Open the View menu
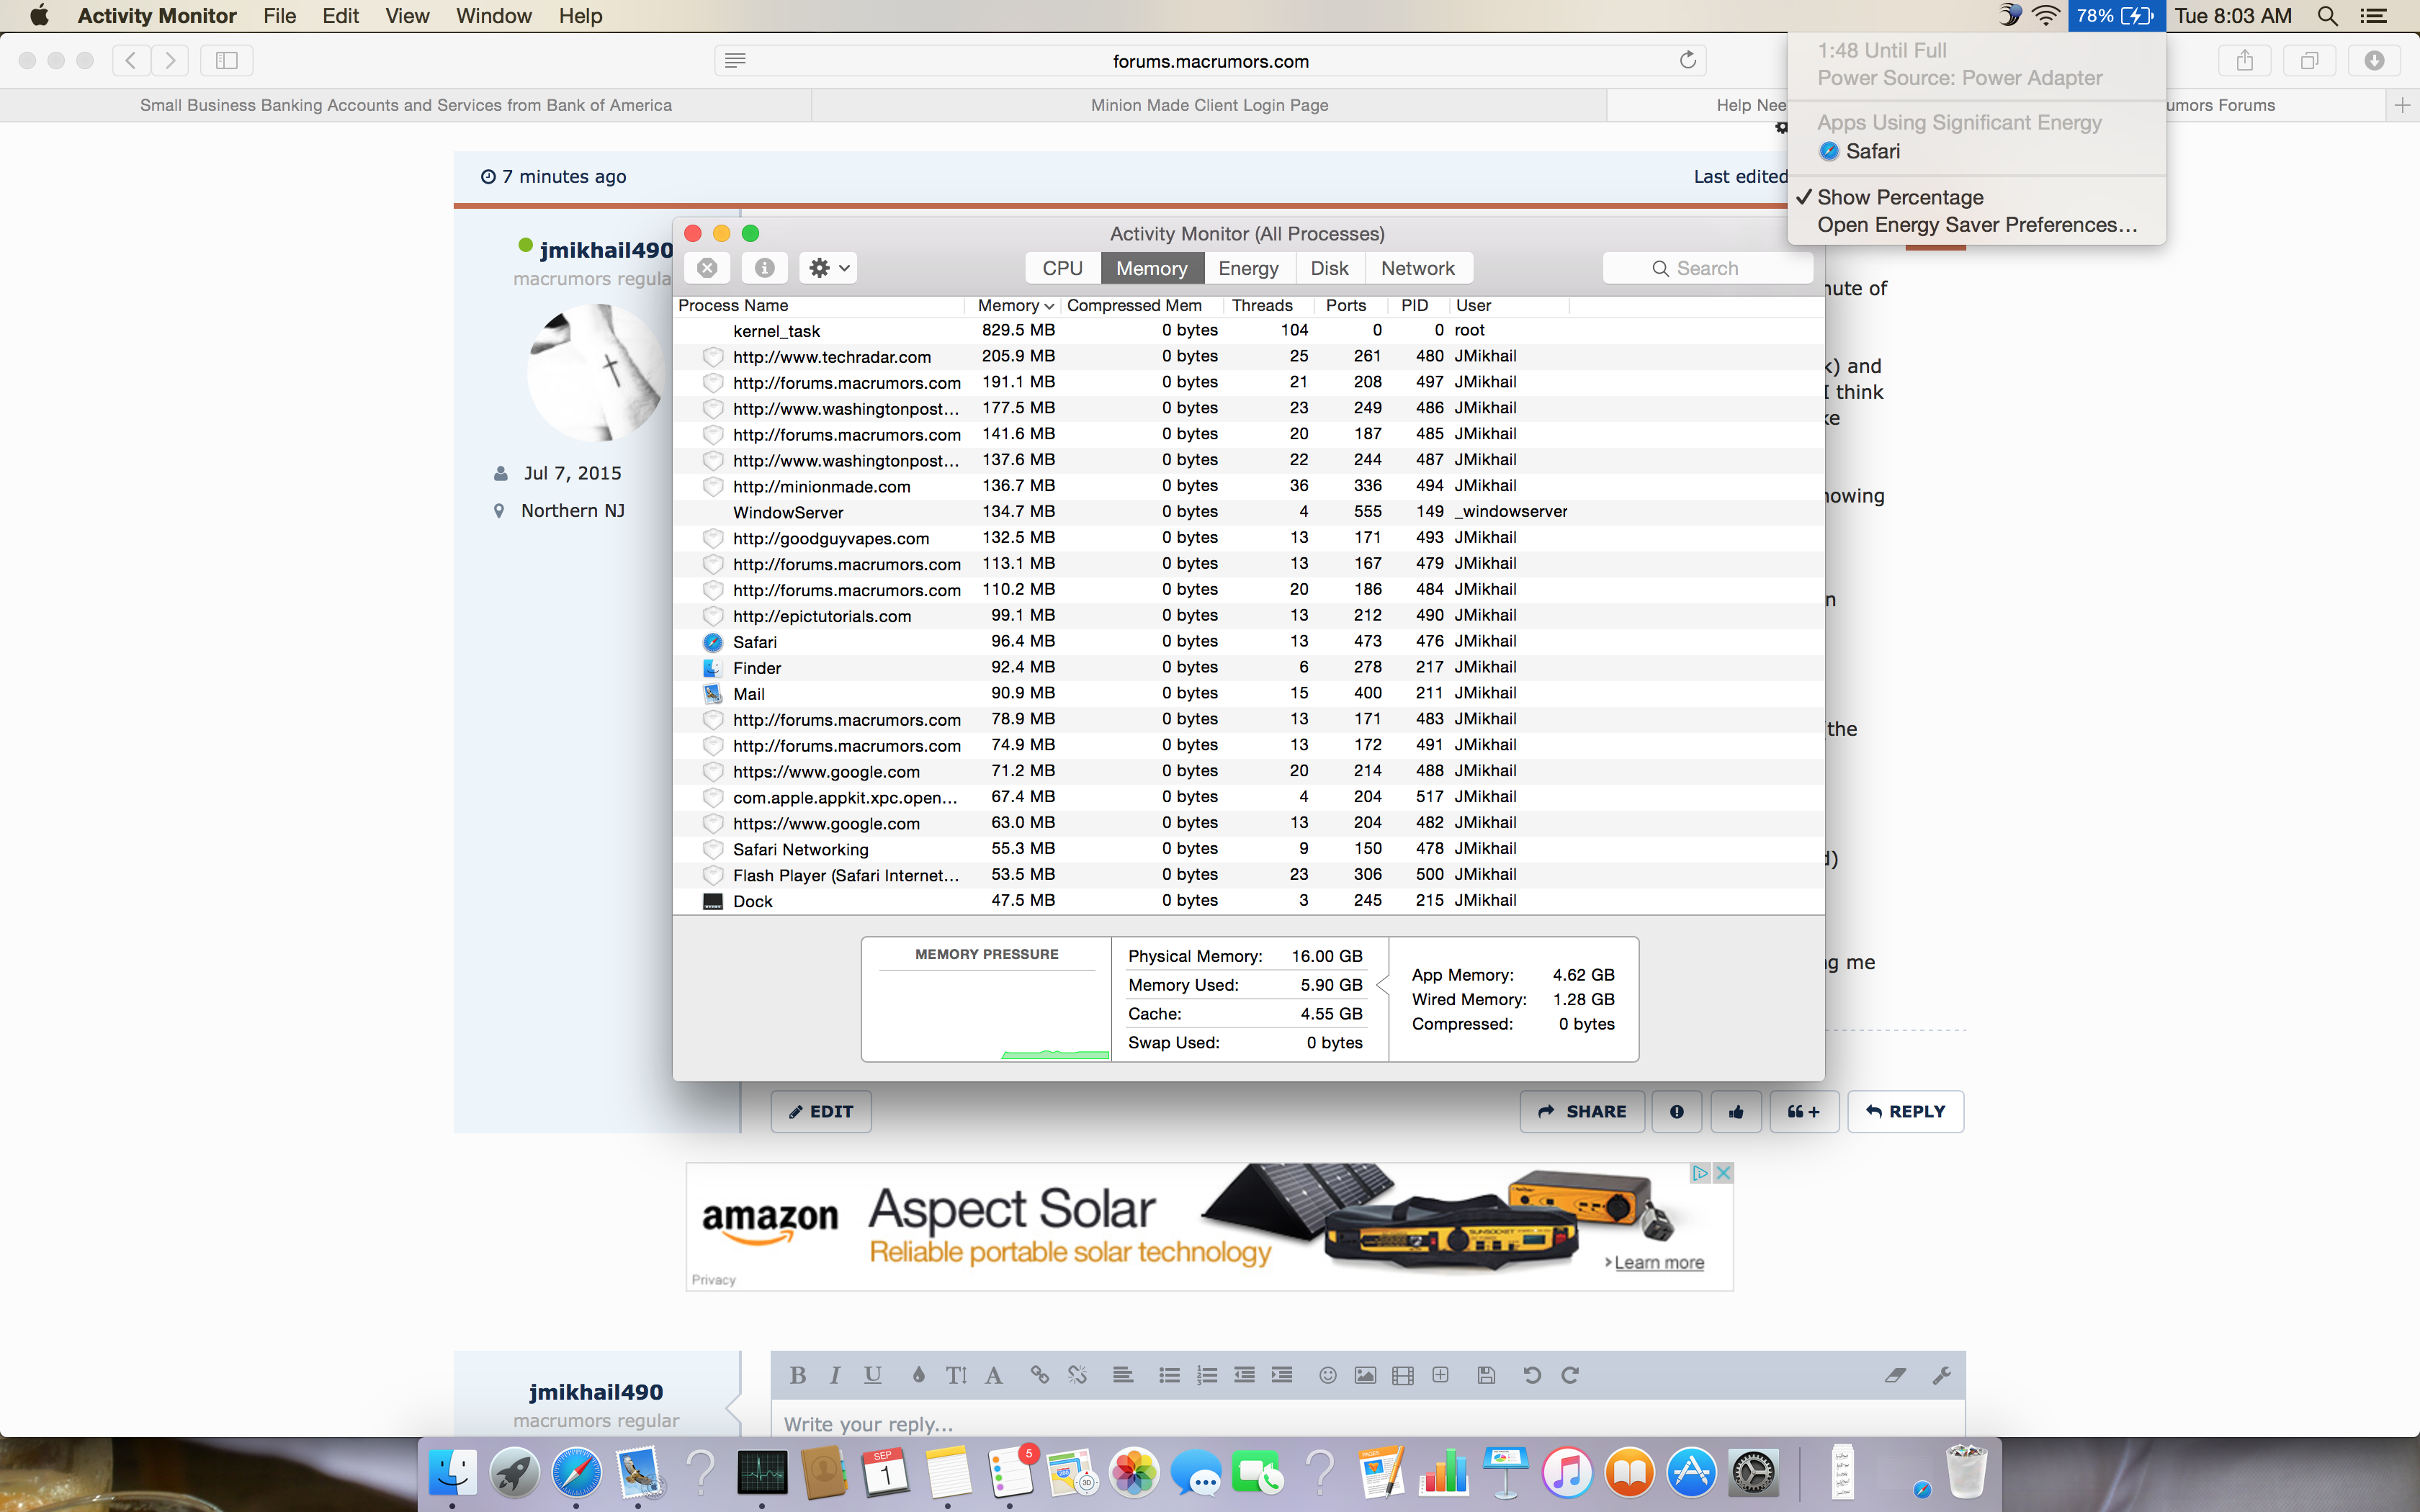The width and height of the screenshot is (2420, 1512). coord(407,16)
